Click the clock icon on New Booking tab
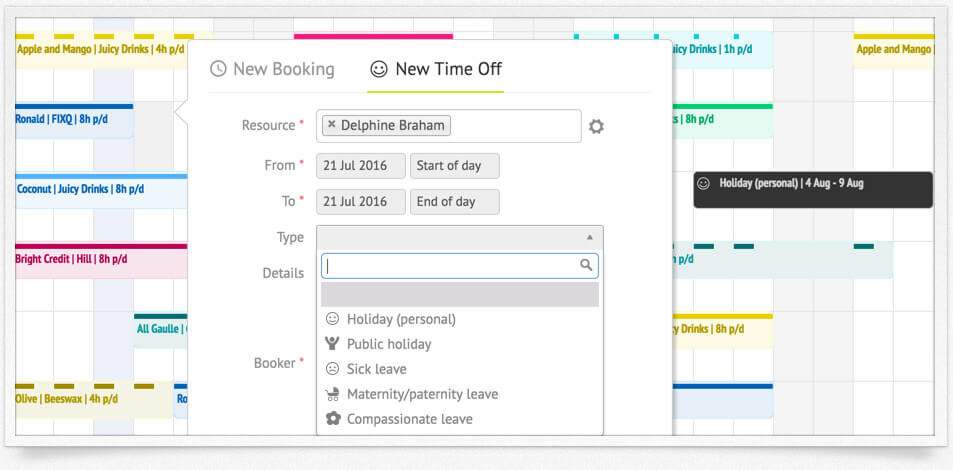The width and height of the screenshot is (953, 470). point(218,69)
